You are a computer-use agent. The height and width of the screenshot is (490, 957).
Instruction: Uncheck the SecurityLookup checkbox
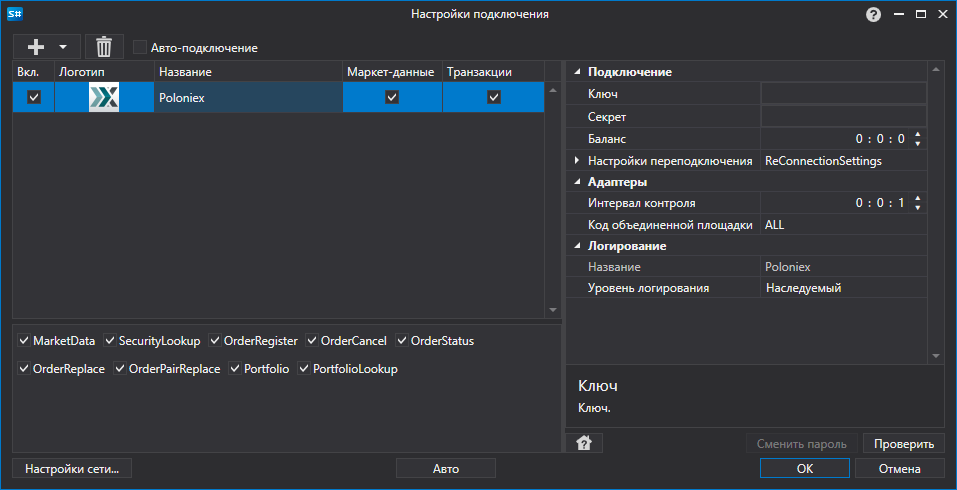click(110, 340)
